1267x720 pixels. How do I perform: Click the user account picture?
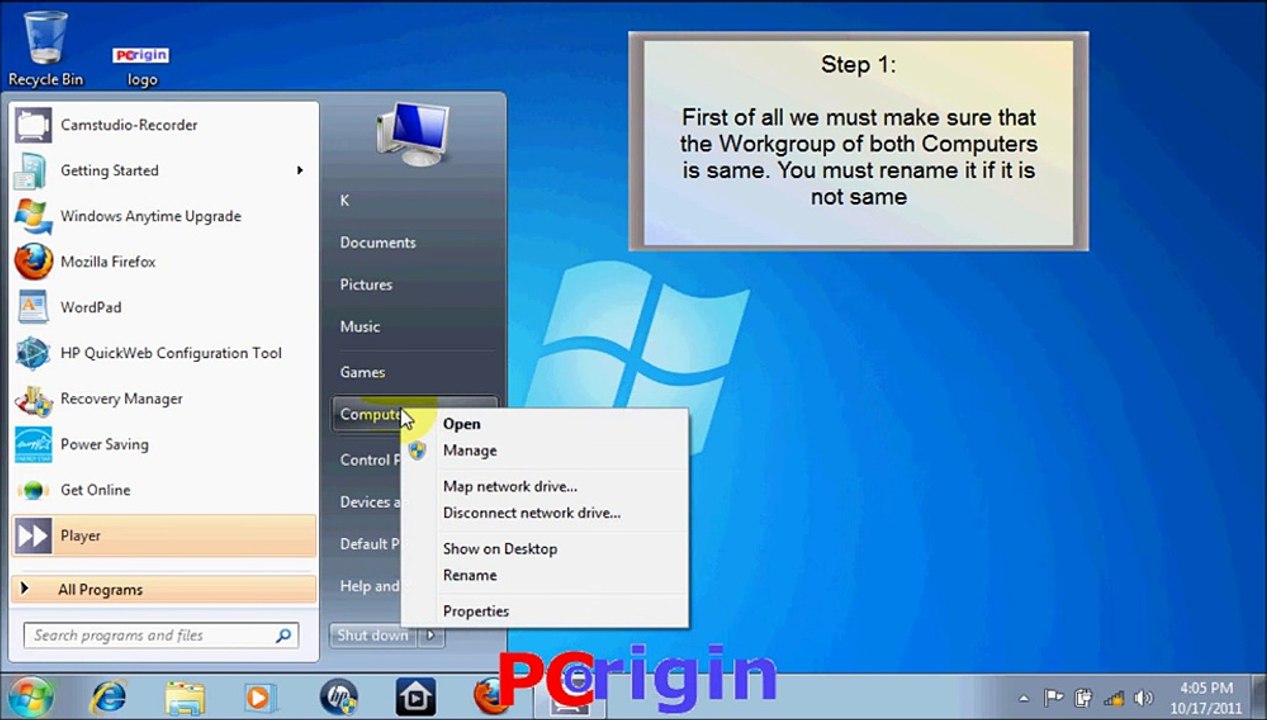412,135
